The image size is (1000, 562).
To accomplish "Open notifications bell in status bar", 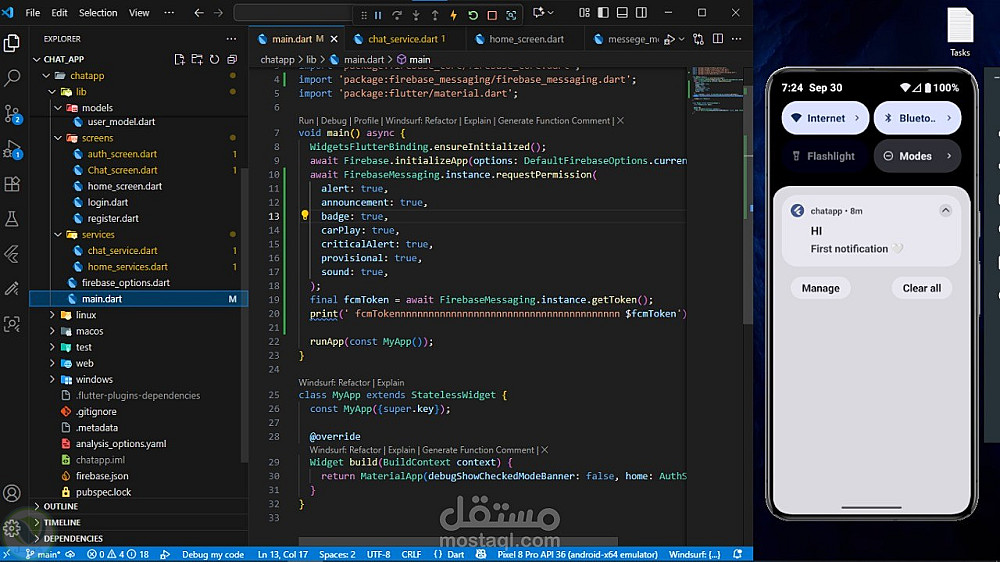I will (738, 554).
